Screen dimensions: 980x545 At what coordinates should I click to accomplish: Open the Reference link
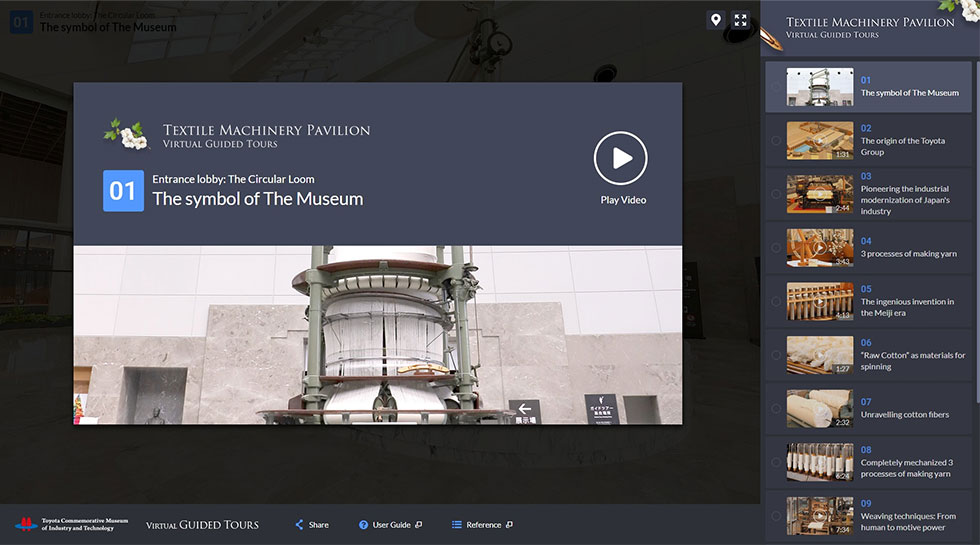(x=484, y=525)
